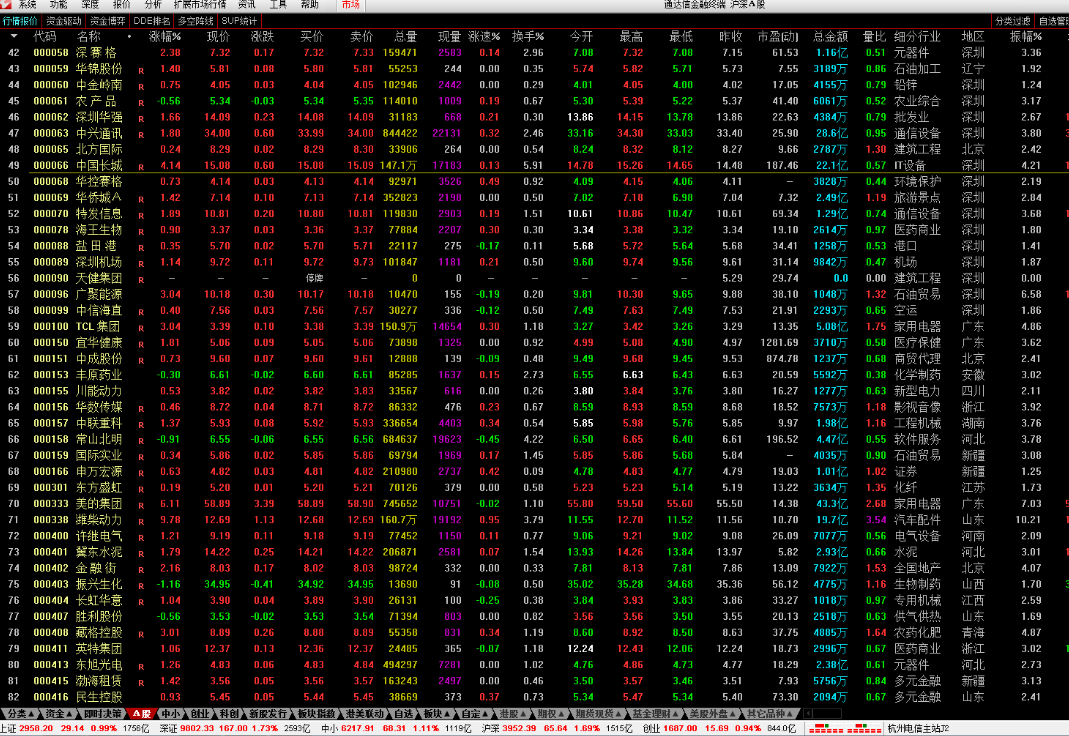Switch to the 板块指数 bottom tab
Screen dimensions: 1069x736
pyautogui.click(x=316, y=714)
